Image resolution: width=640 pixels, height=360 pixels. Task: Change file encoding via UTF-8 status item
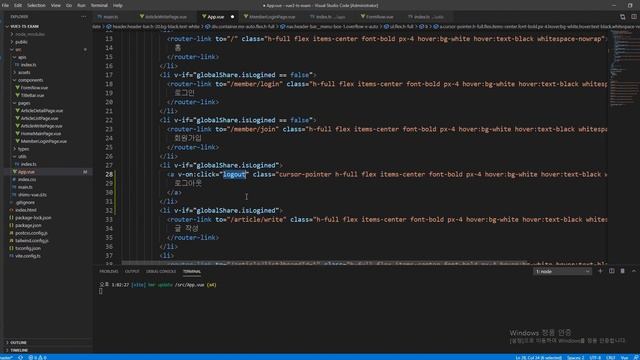coord(595,358)
